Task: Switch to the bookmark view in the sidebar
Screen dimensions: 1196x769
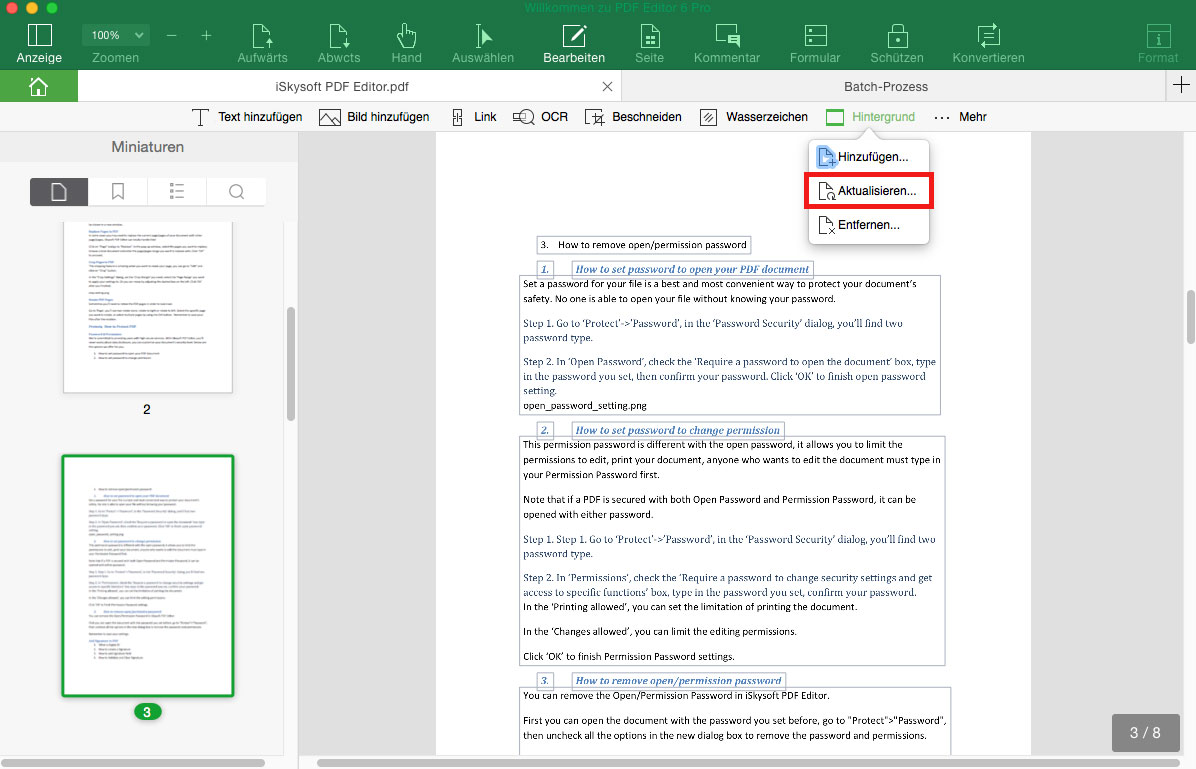Action: [x=117, y=191]
